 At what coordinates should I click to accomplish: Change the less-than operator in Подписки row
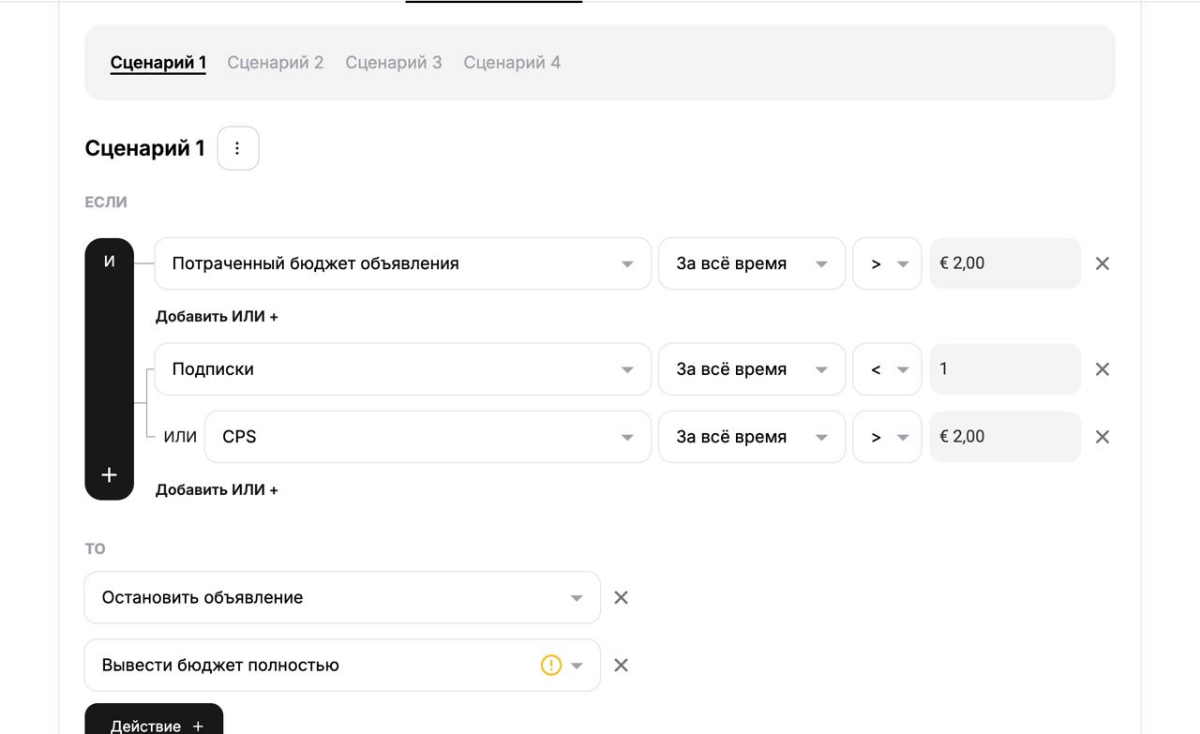(886, 370)
